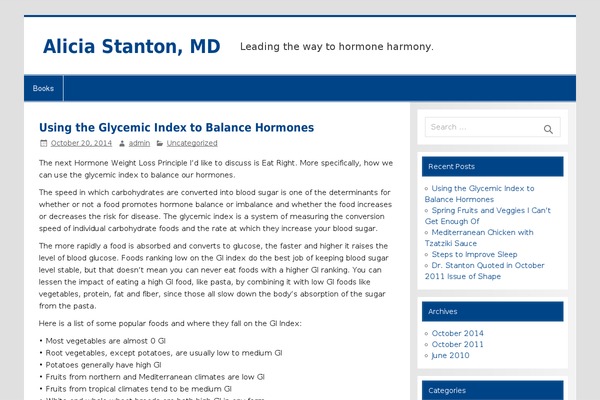The image size is (600, 400).
Task: Open the October 2011 archive
Action: tap(457, 344)
